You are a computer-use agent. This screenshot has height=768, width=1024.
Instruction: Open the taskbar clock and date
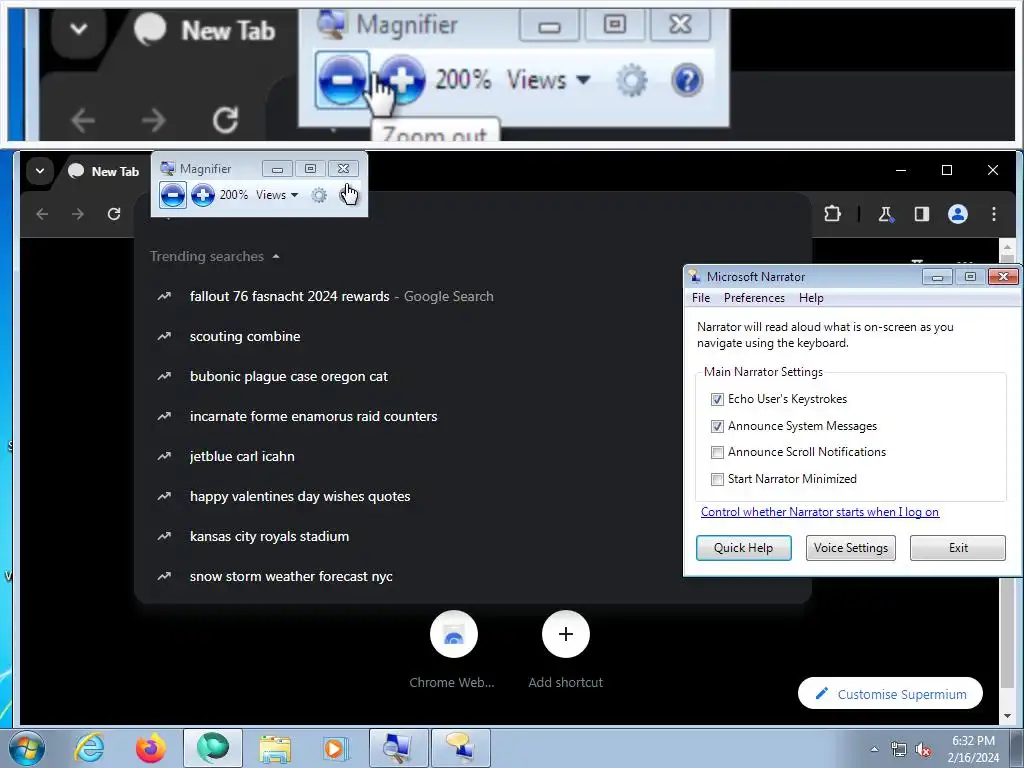pos(973,749)
